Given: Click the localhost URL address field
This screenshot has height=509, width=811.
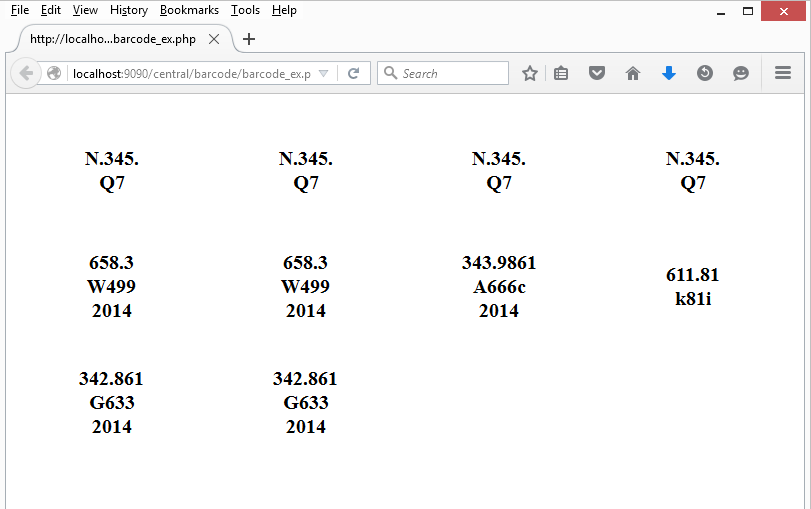Looking at the screenshot, I should pyautogui.click(x=190, y=74).
